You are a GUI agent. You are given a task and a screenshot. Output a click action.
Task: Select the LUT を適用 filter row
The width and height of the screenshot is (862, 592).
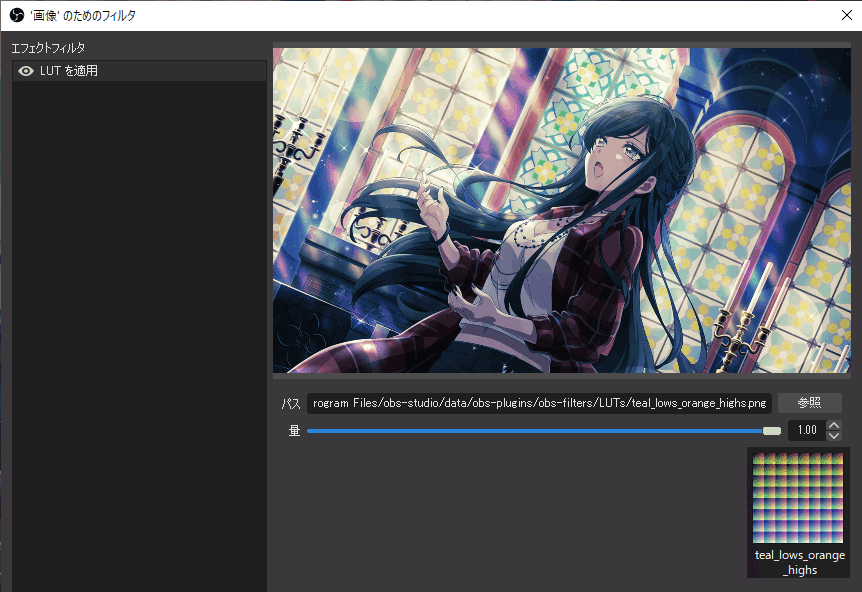click(x=140, y=71)
